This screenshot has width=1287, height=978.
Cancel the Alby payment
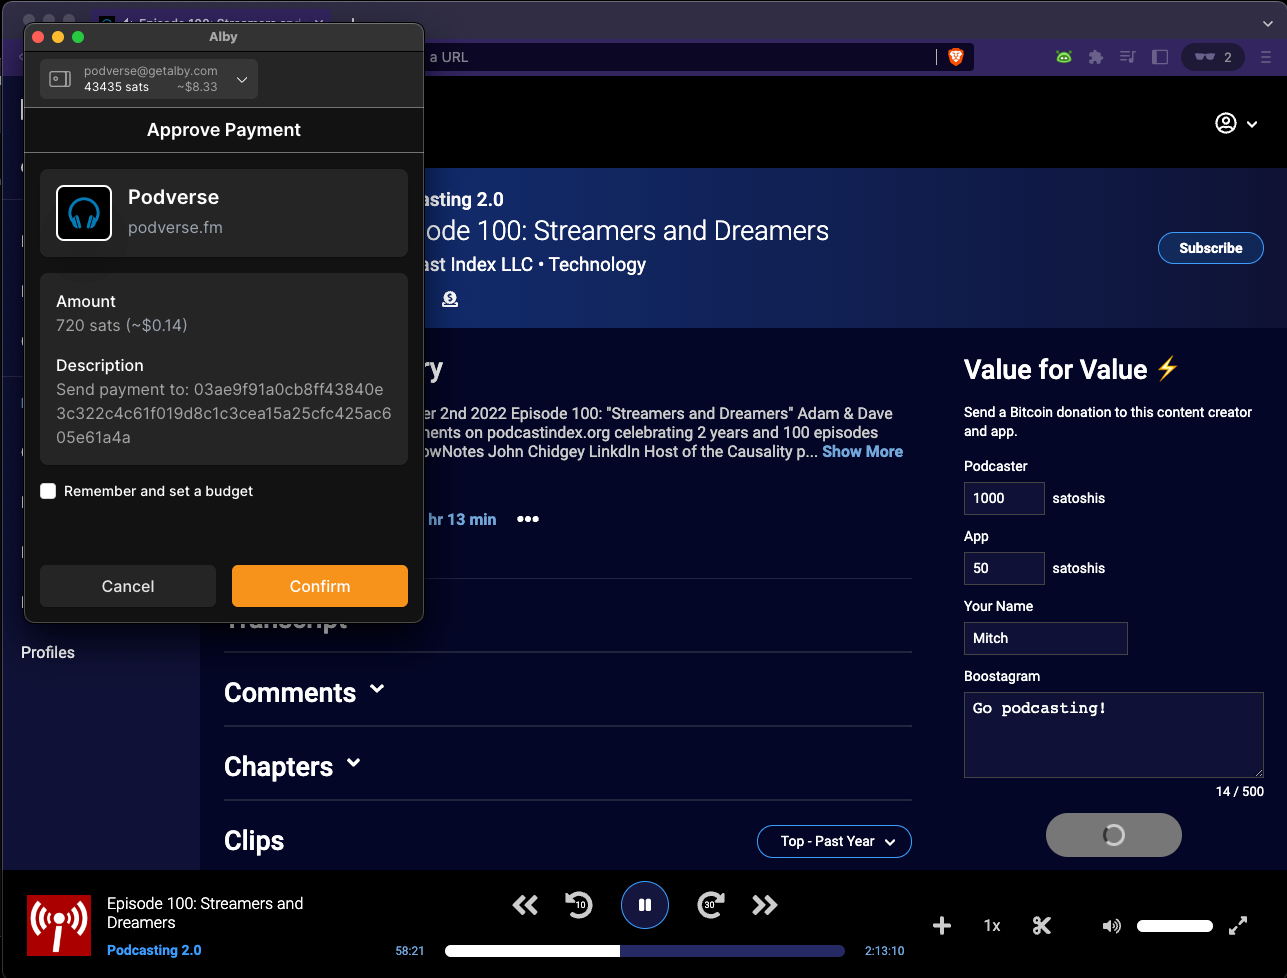[128, 586]
